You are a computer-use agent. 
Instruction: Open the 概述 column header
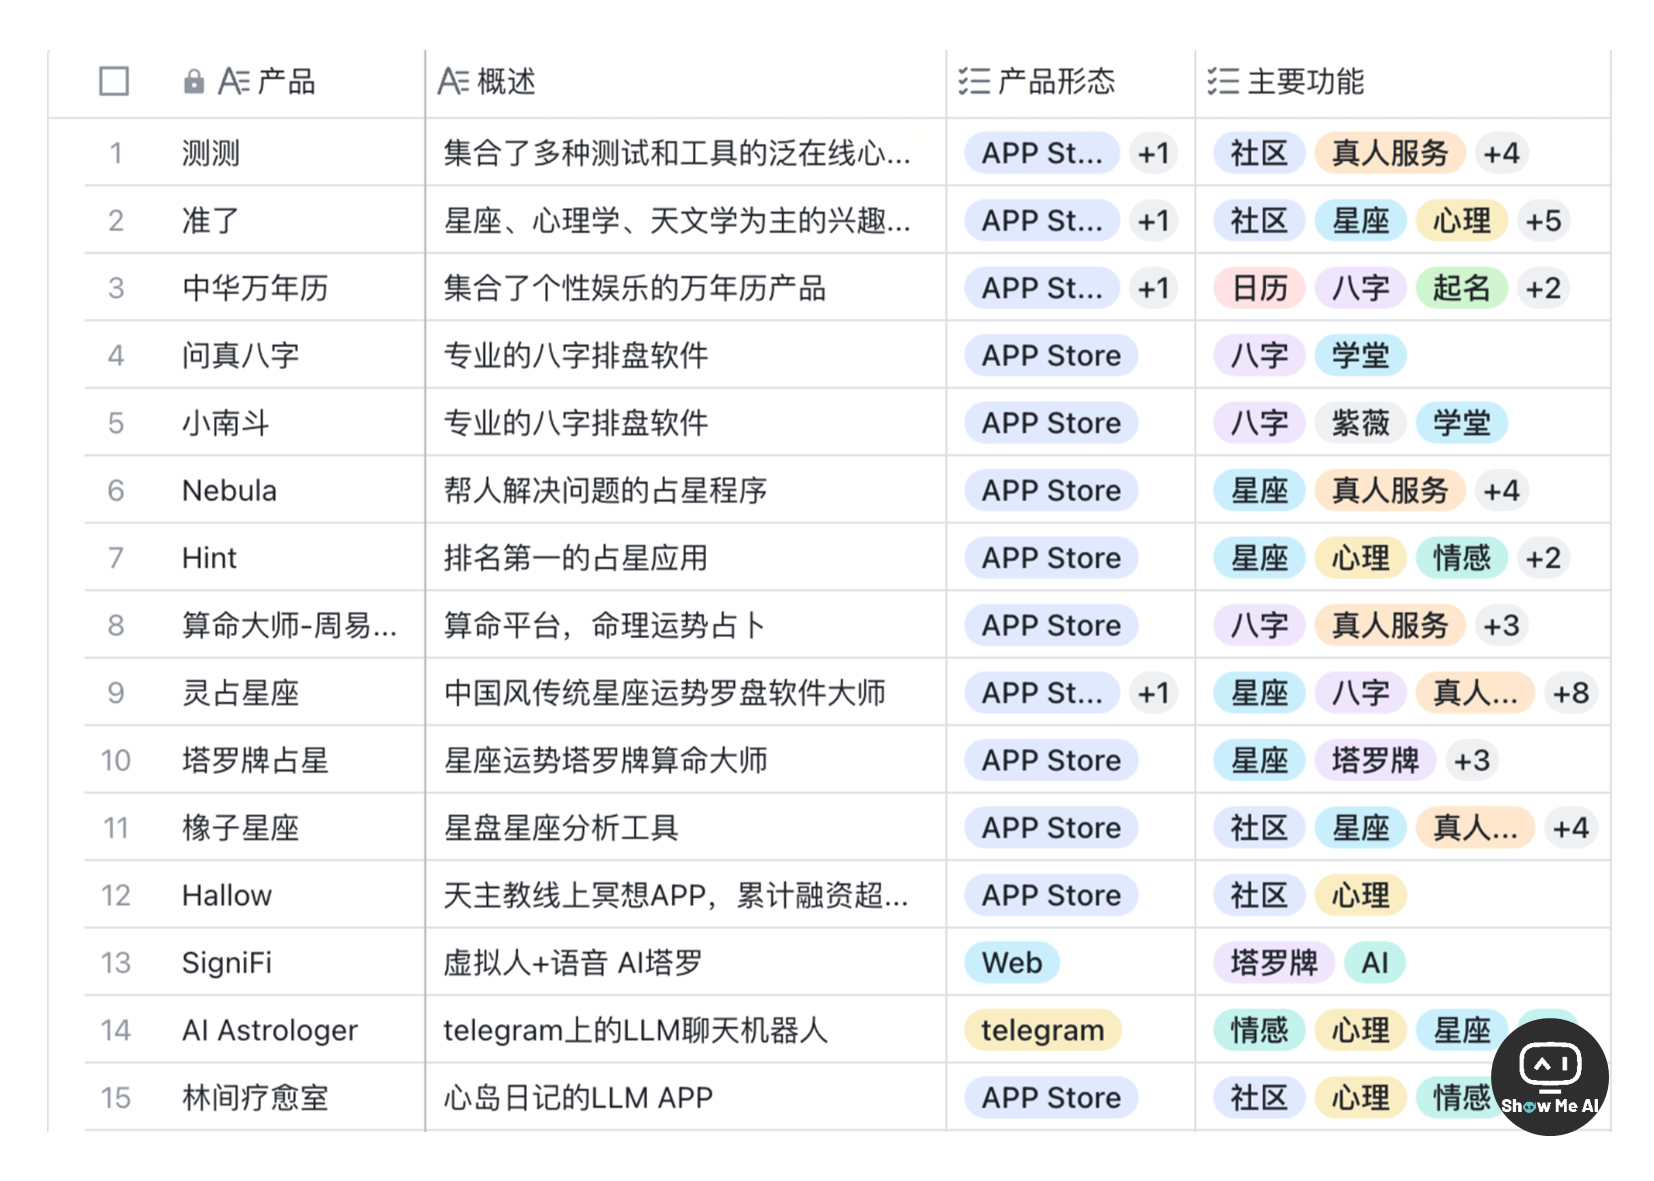[506, 81]
